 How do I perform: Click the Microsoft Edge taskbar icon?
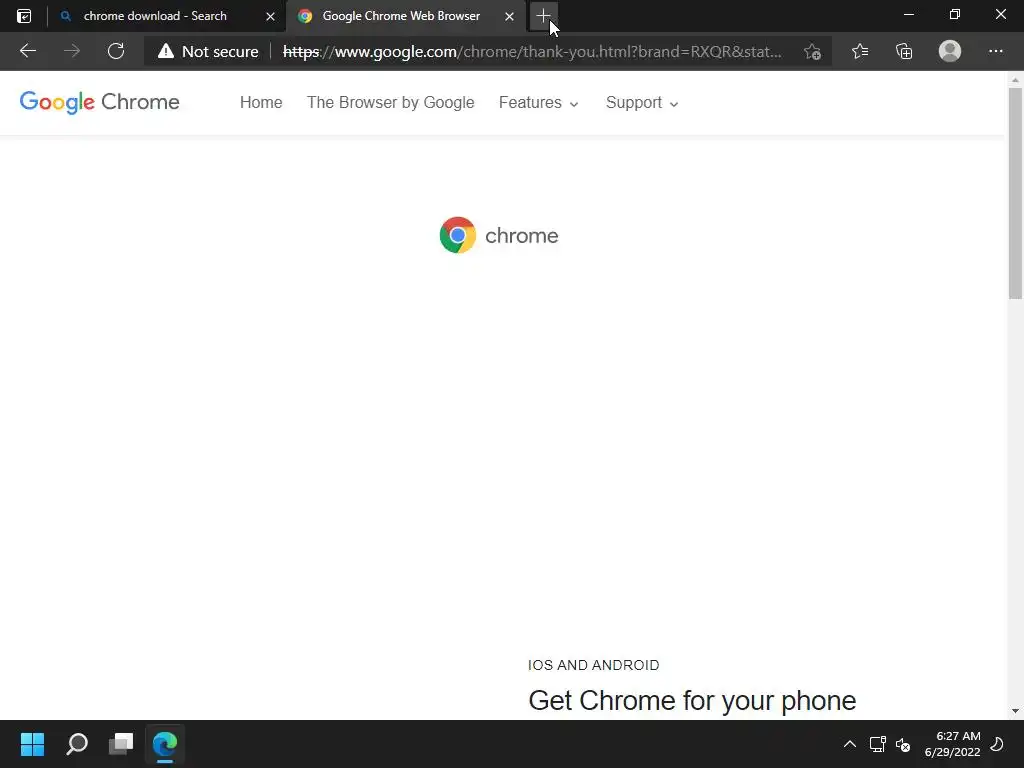point(165,744)
